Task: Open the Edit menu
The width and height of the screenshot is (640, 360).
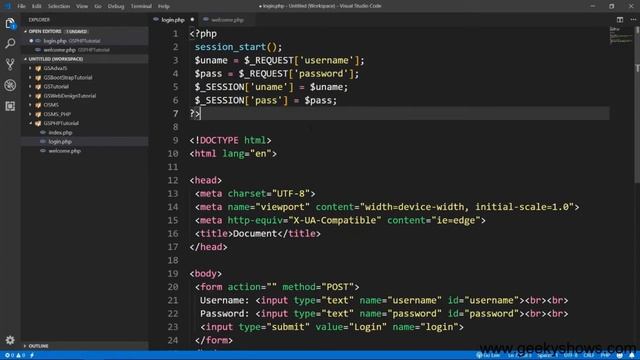Action: [37, 6]
